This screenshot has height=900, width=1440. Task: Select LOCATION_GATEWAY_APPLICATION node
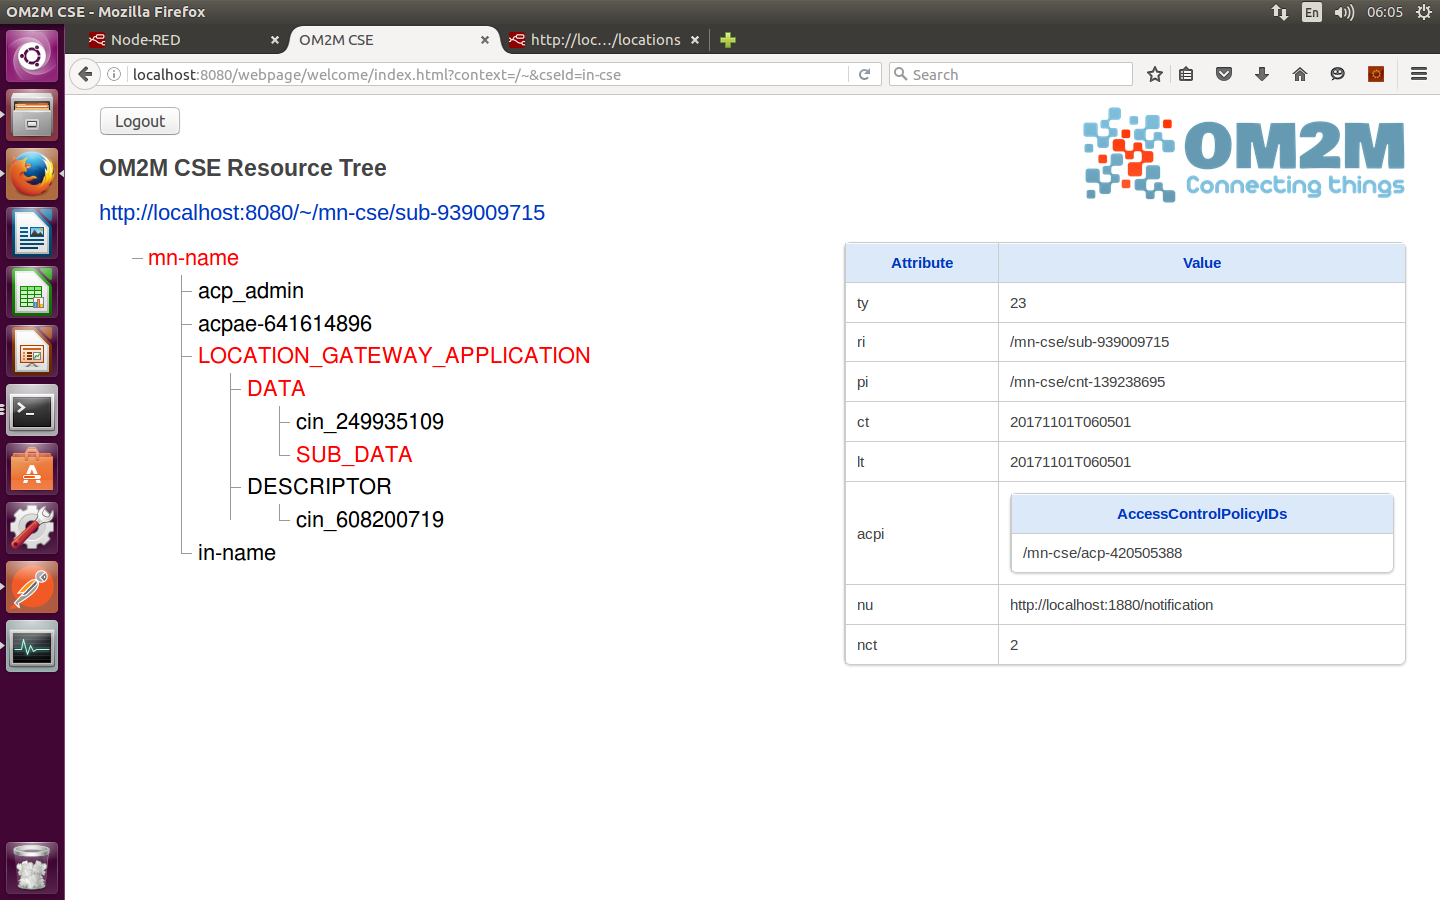[x=394, y=356]
